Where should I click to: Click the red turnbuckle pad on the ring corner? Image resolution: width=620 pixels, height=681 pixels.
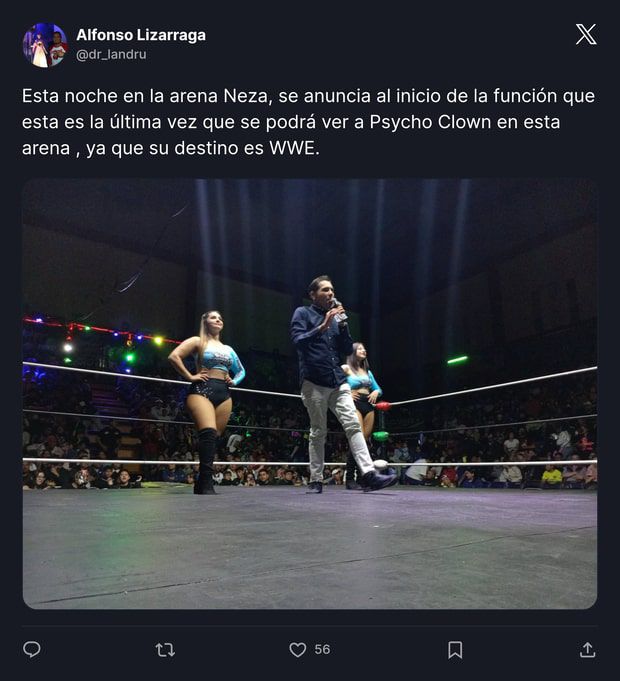click(x=383, y=407)
